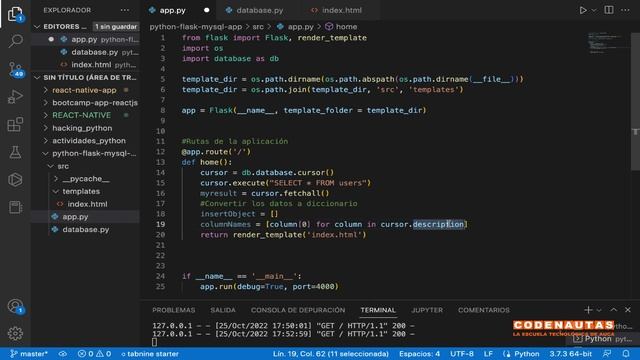Open the run options dropdown arrow
The image size is (640, 360).
[x=594, y=10]
